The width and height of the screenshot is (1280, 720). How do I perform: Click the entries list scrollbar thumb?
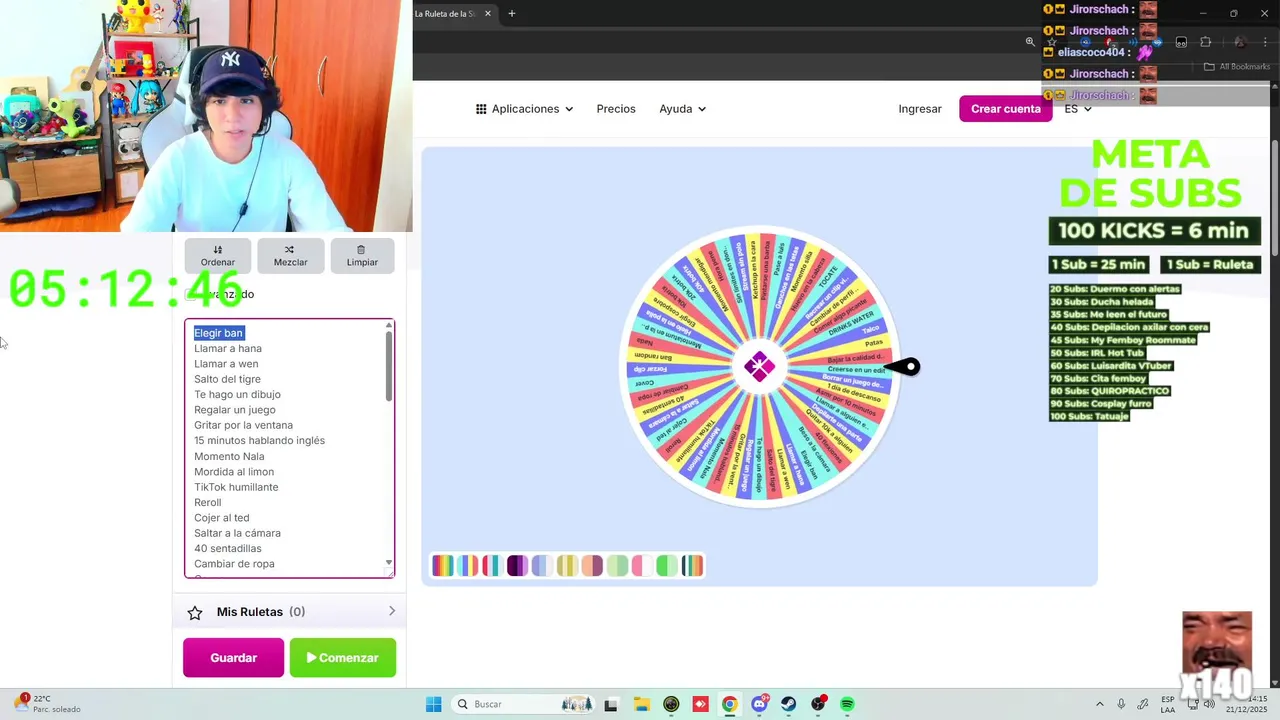[x=389, y=366]
